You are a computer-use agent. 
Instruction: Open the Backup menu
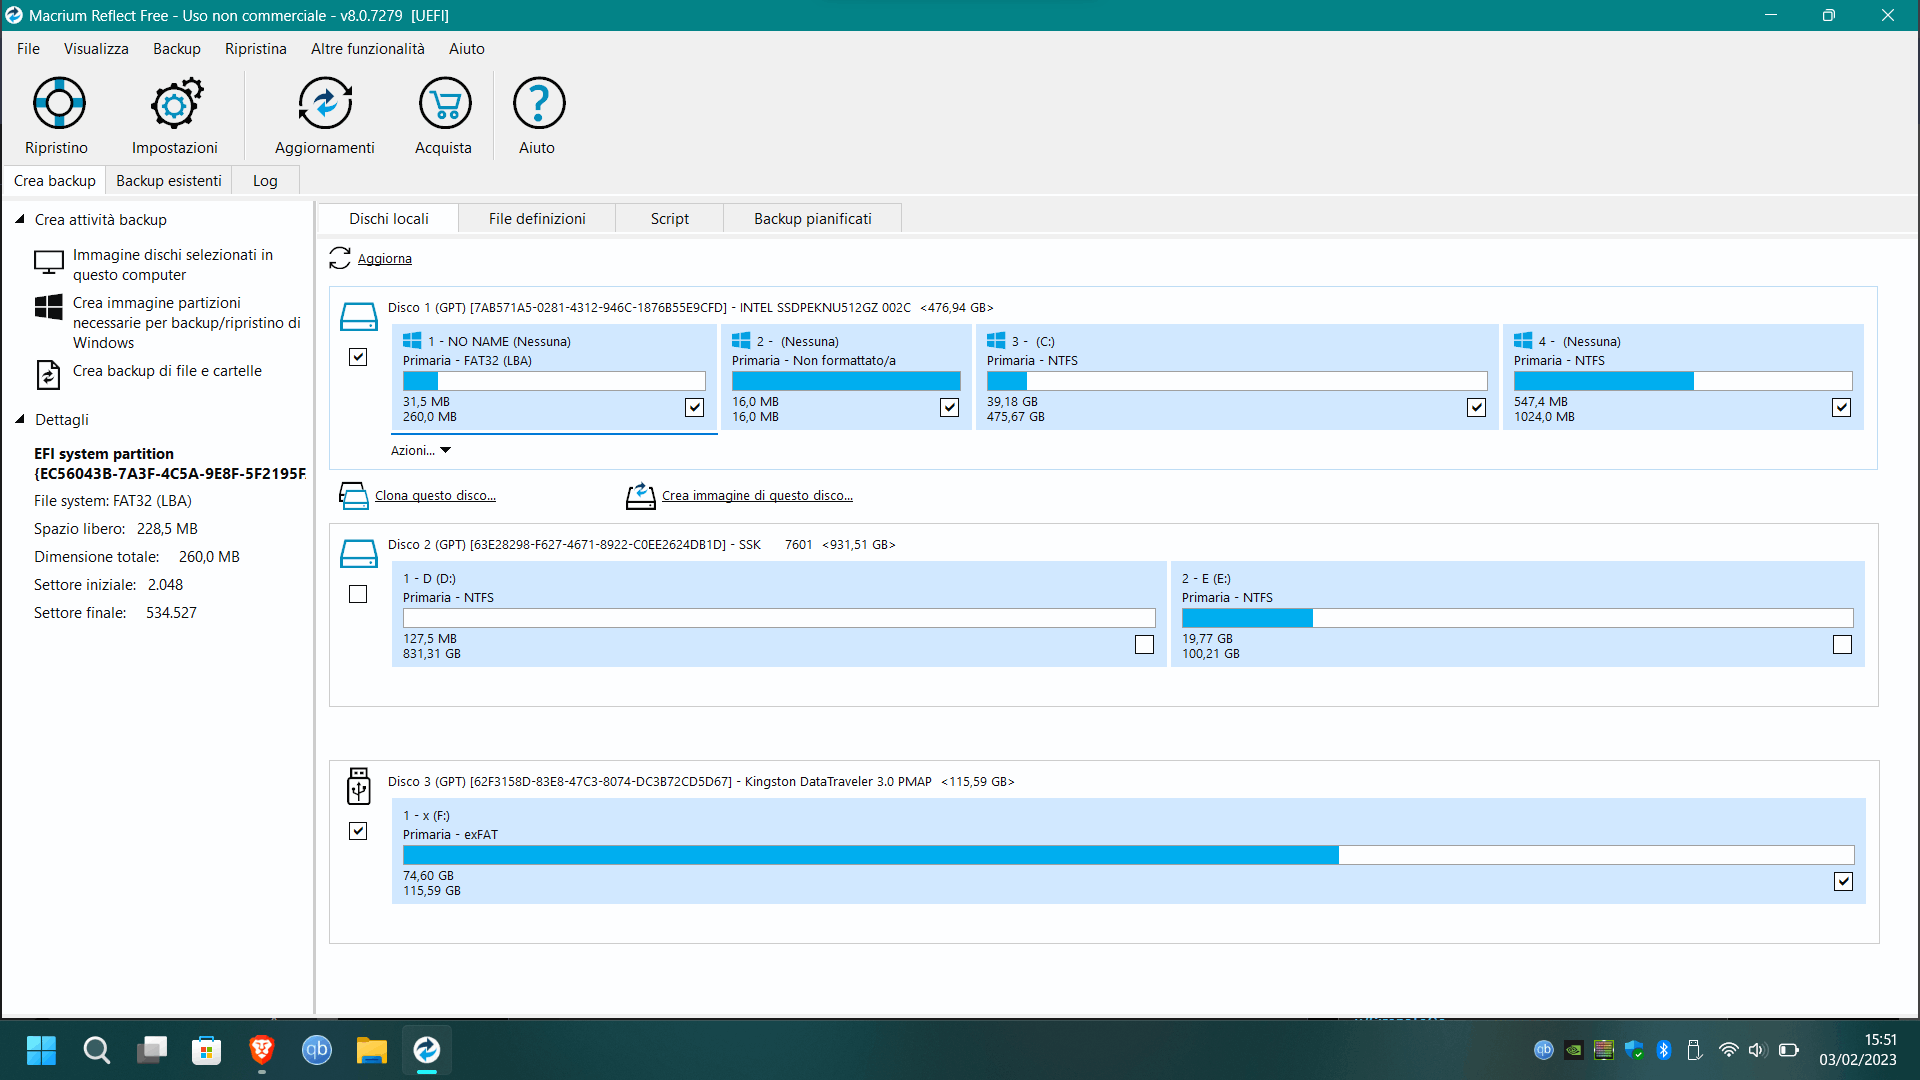(x=177, y=48)
